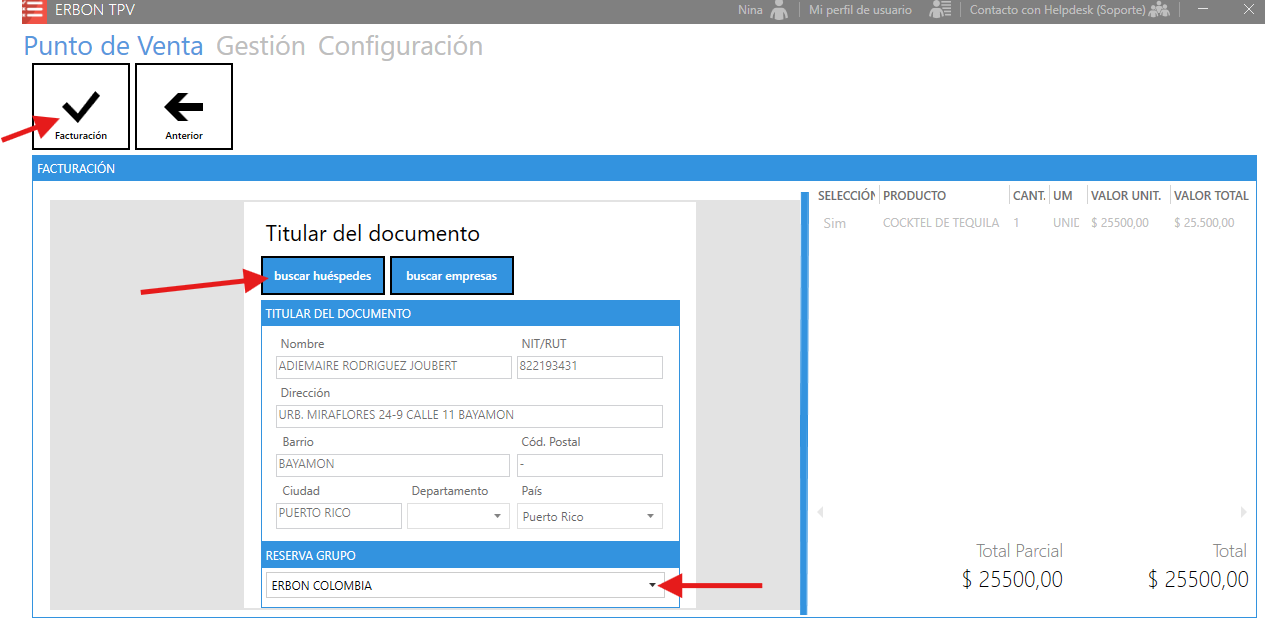The height and width of the screenshot is (623, 1265).
Task: Click the Helpdesk support people icon
Action: (1159, 10)
